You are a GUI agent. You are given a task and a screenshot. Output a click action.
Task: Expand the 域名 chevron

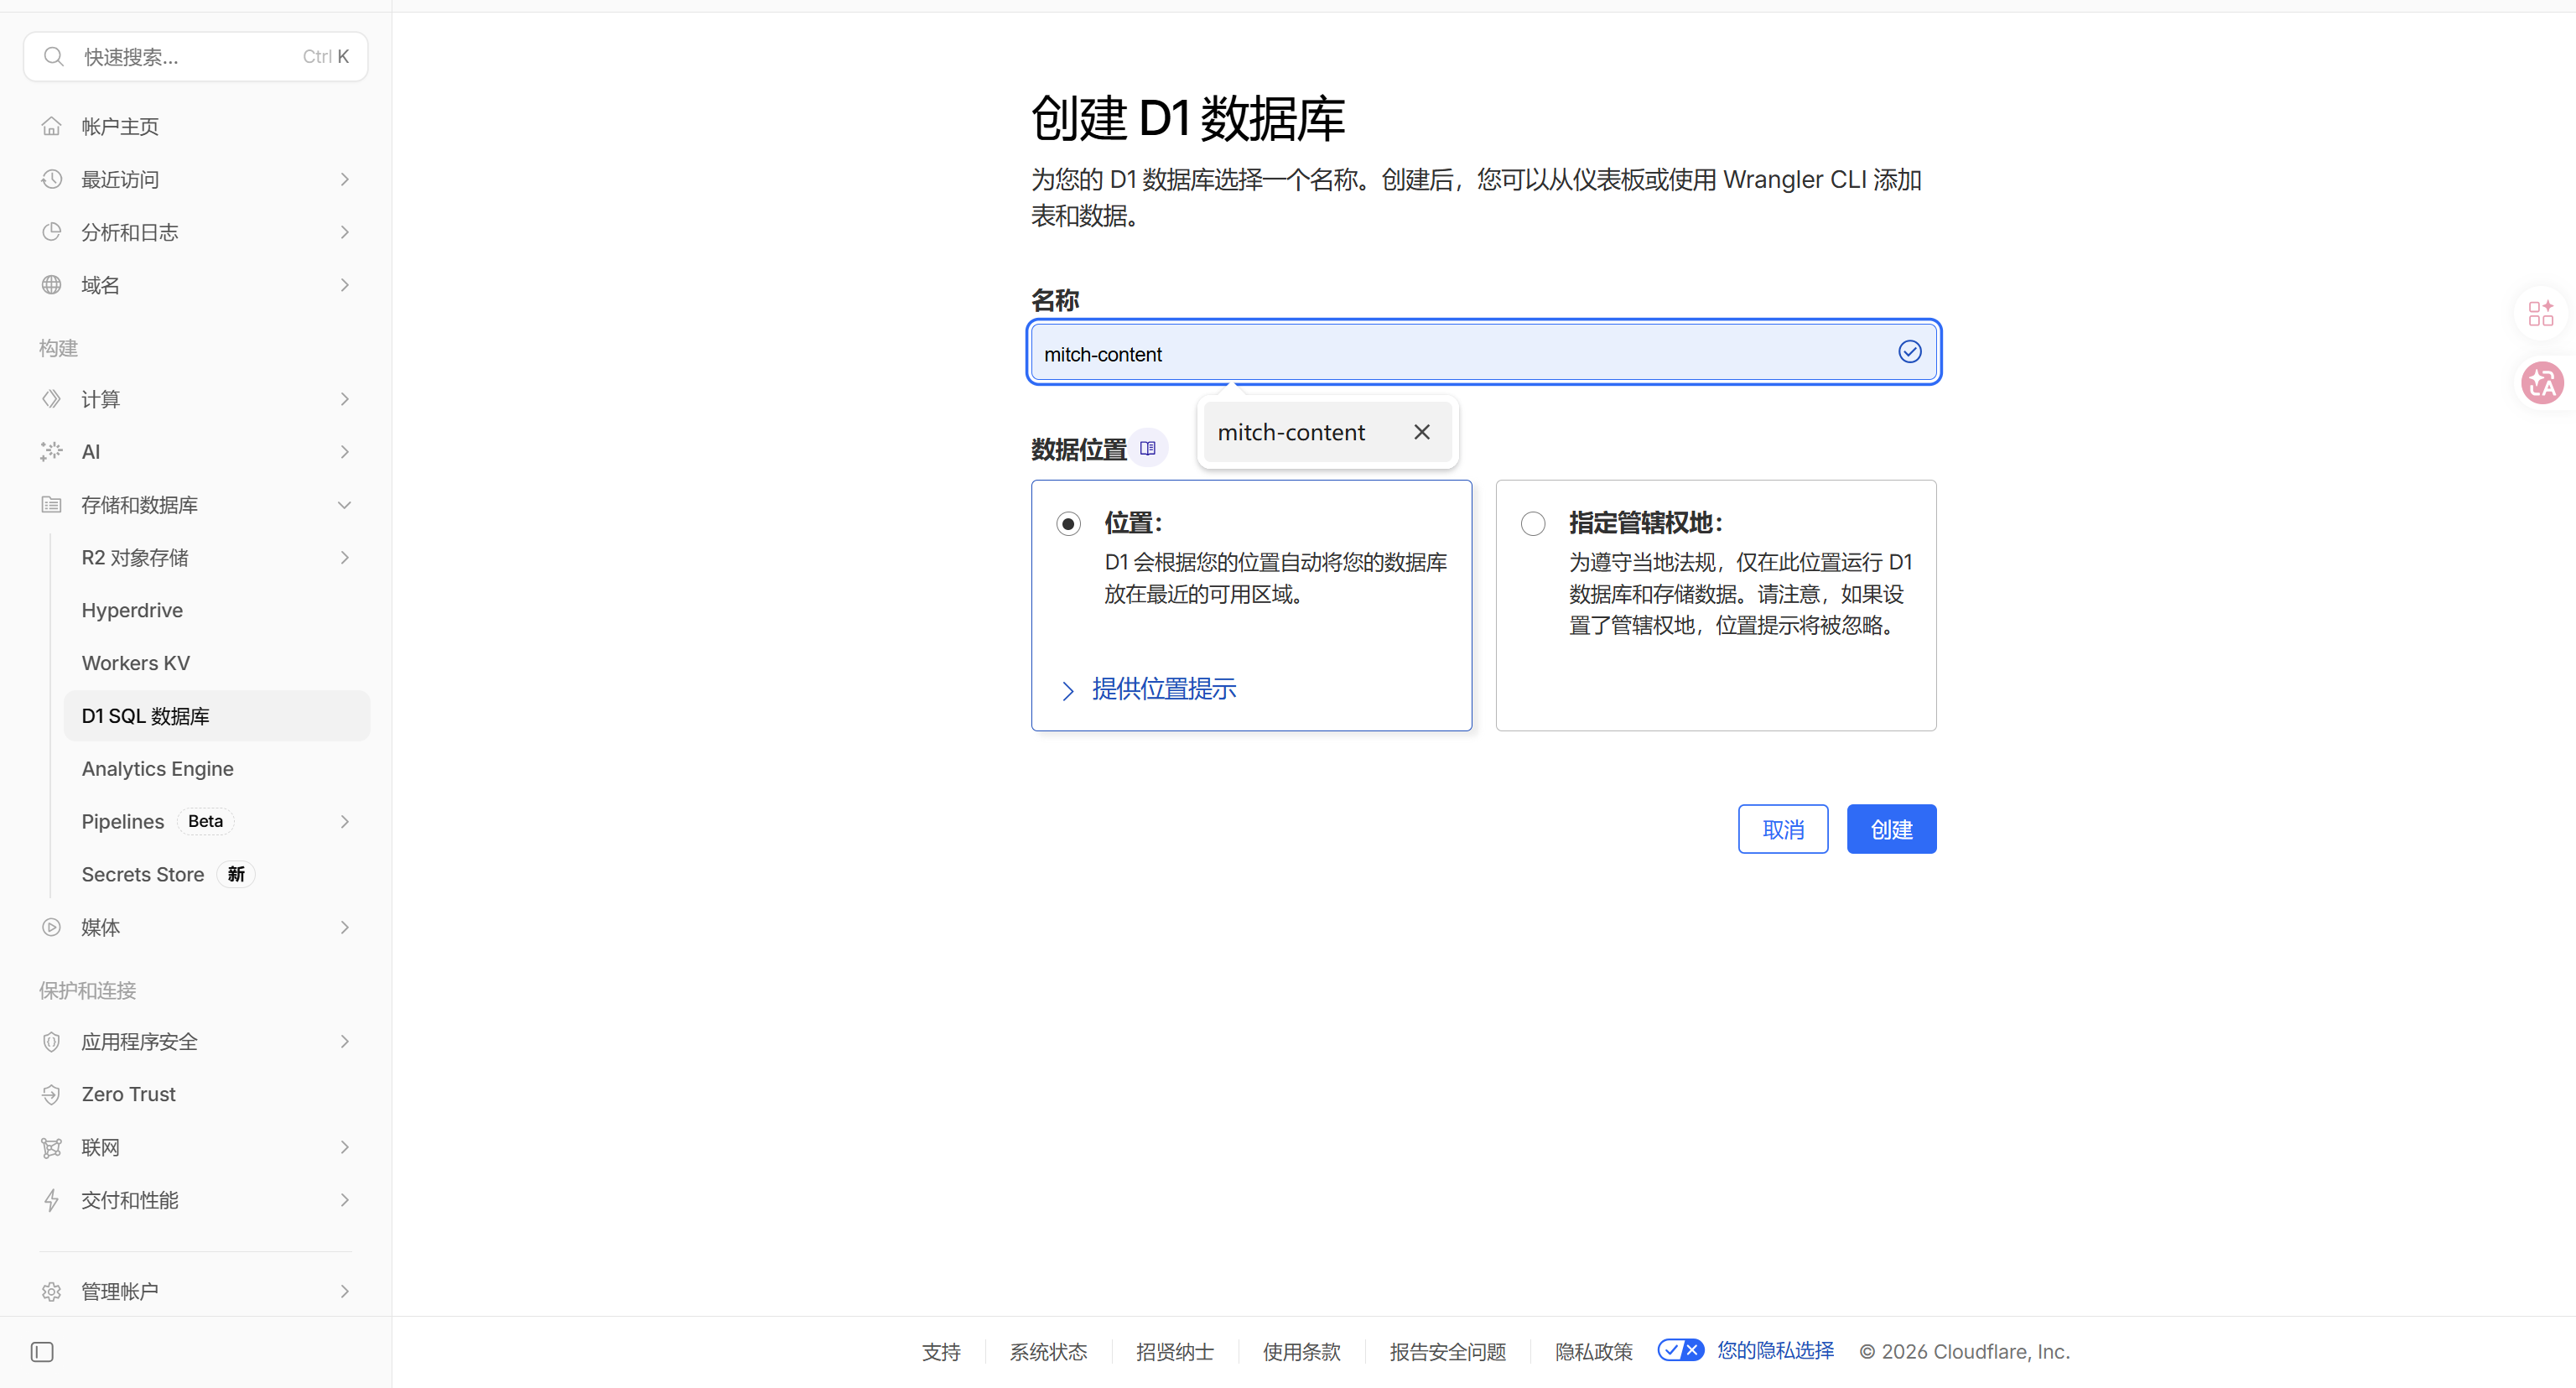coord(344,285)
